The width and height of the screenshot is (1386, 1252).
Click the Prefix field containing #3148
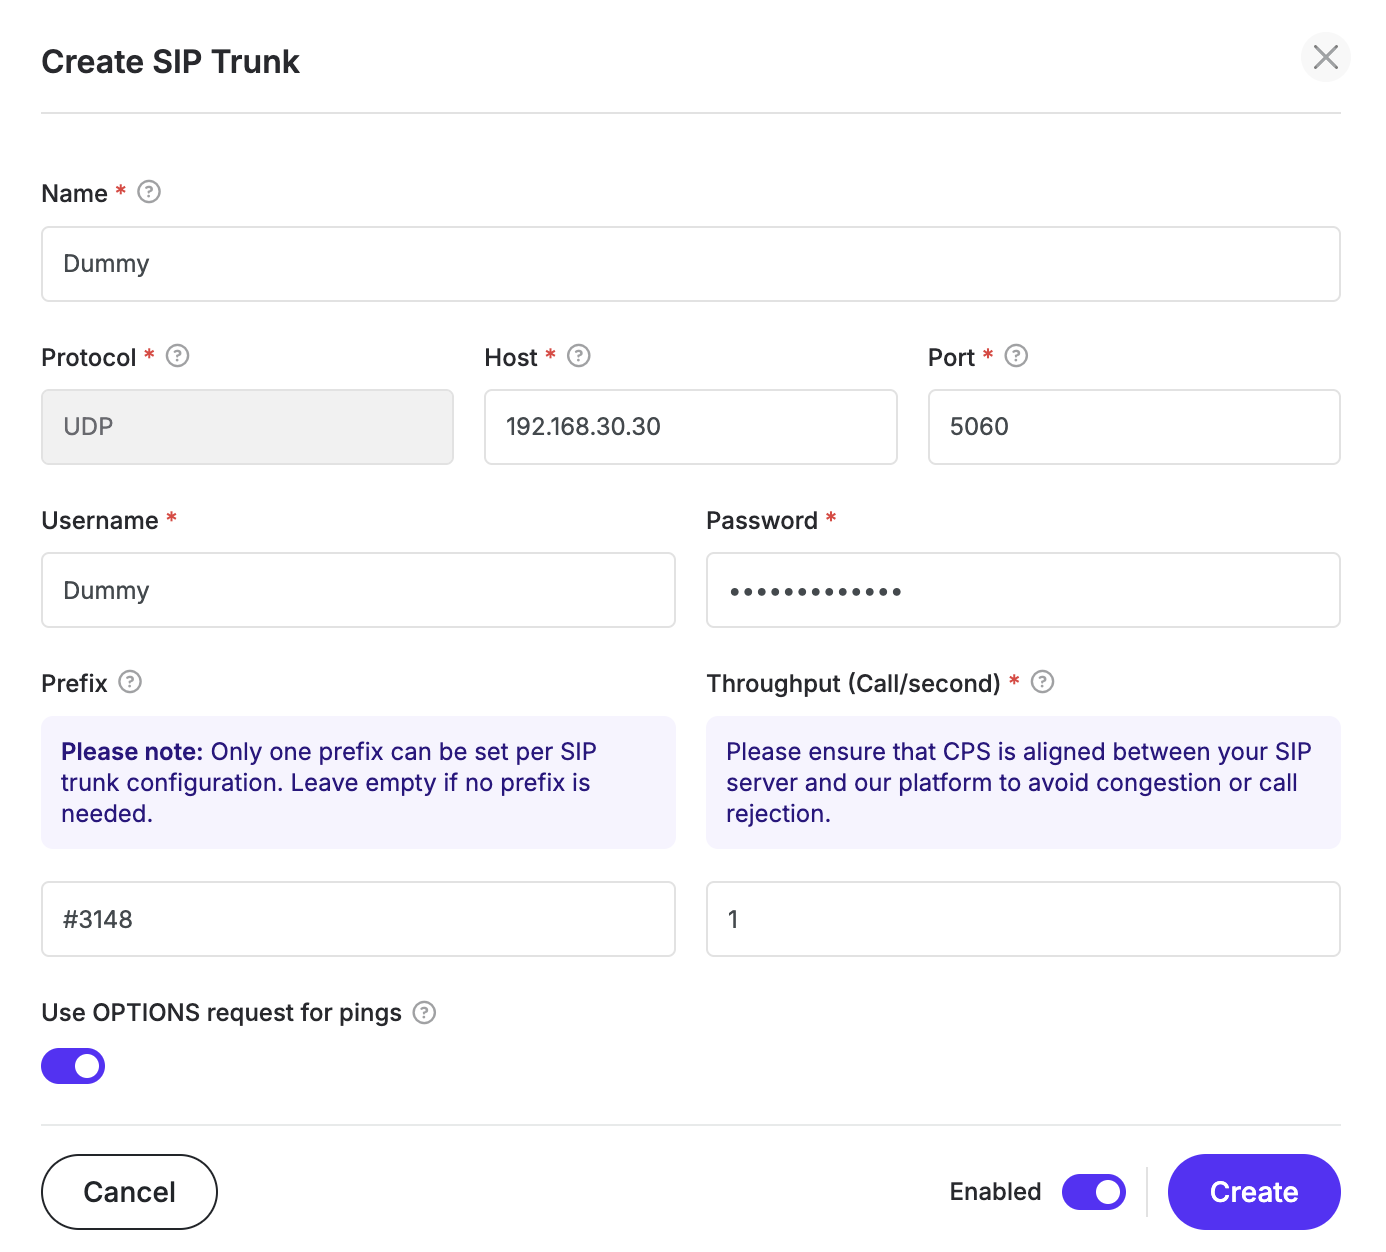tap(358, 919)
